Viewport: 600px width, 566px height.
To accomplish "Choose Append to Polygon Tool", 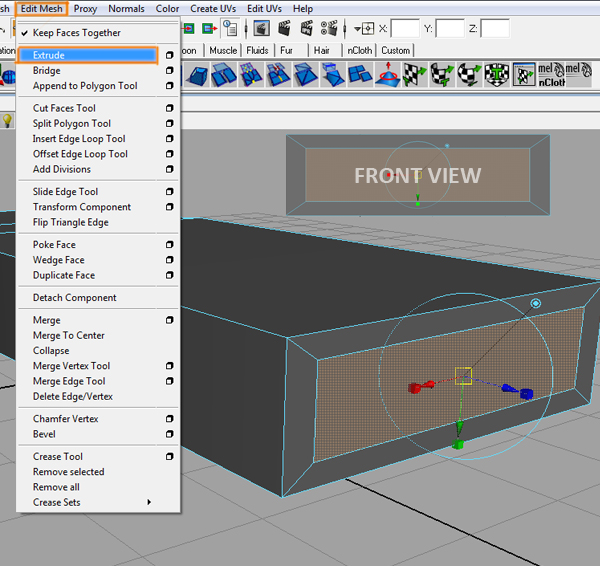I will [85, 86].
